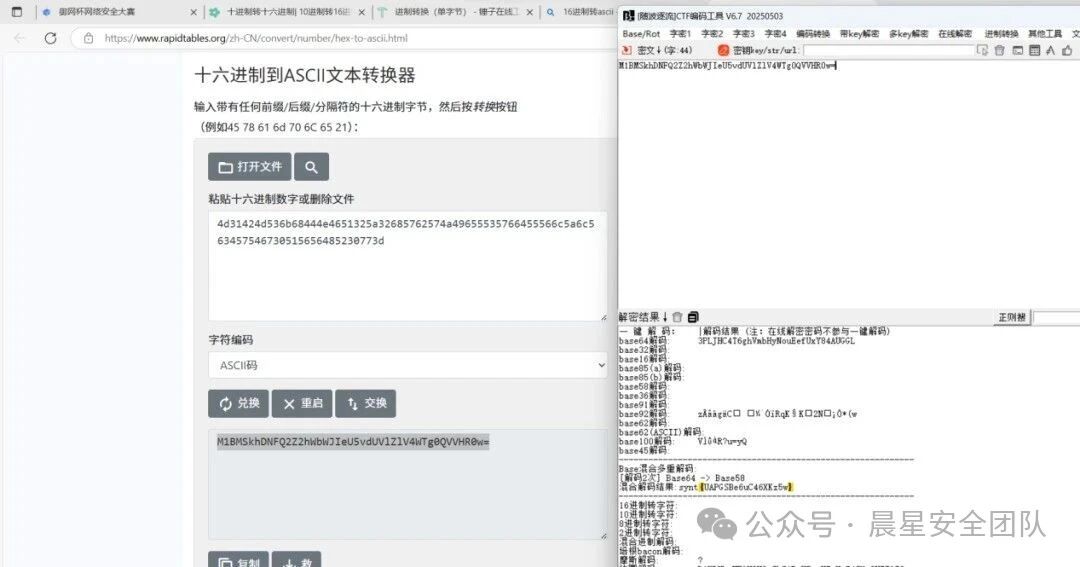Open the 在线解密 menu
1080x567 pixels.
click(x=954, y=33)
